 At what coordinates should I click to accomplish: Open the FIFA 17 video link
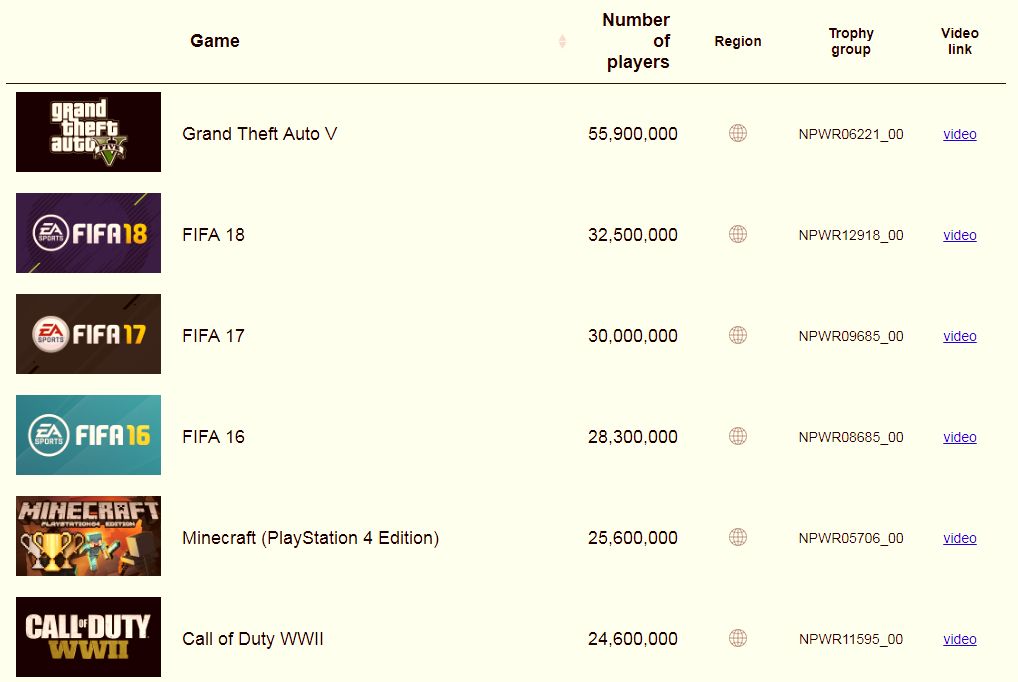pyautogui.click(x=960, y=336)
